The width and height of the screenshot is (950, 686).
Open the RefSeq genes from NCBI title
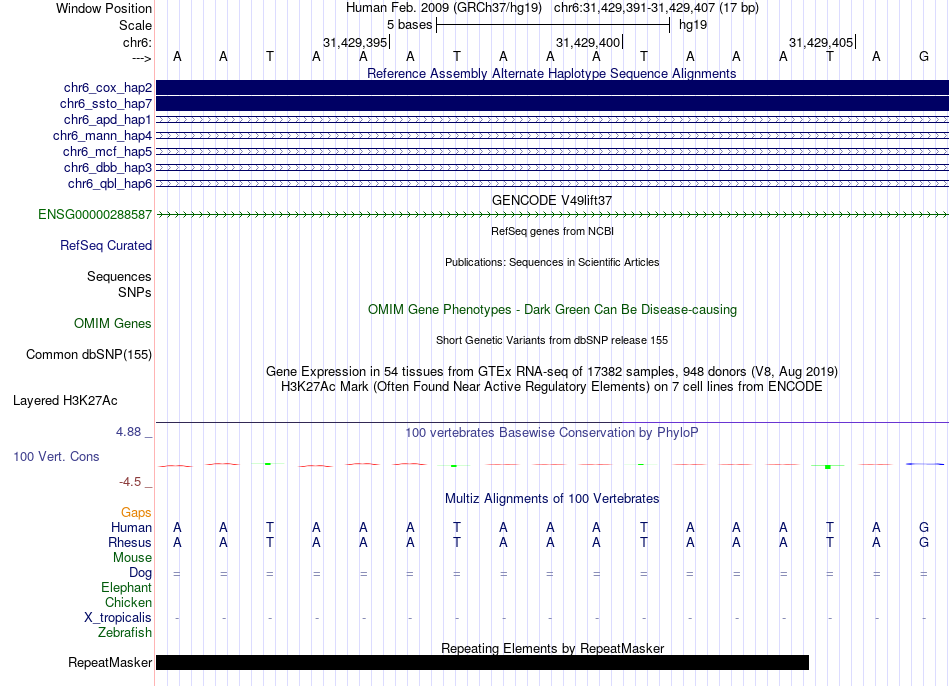(552, 231)
